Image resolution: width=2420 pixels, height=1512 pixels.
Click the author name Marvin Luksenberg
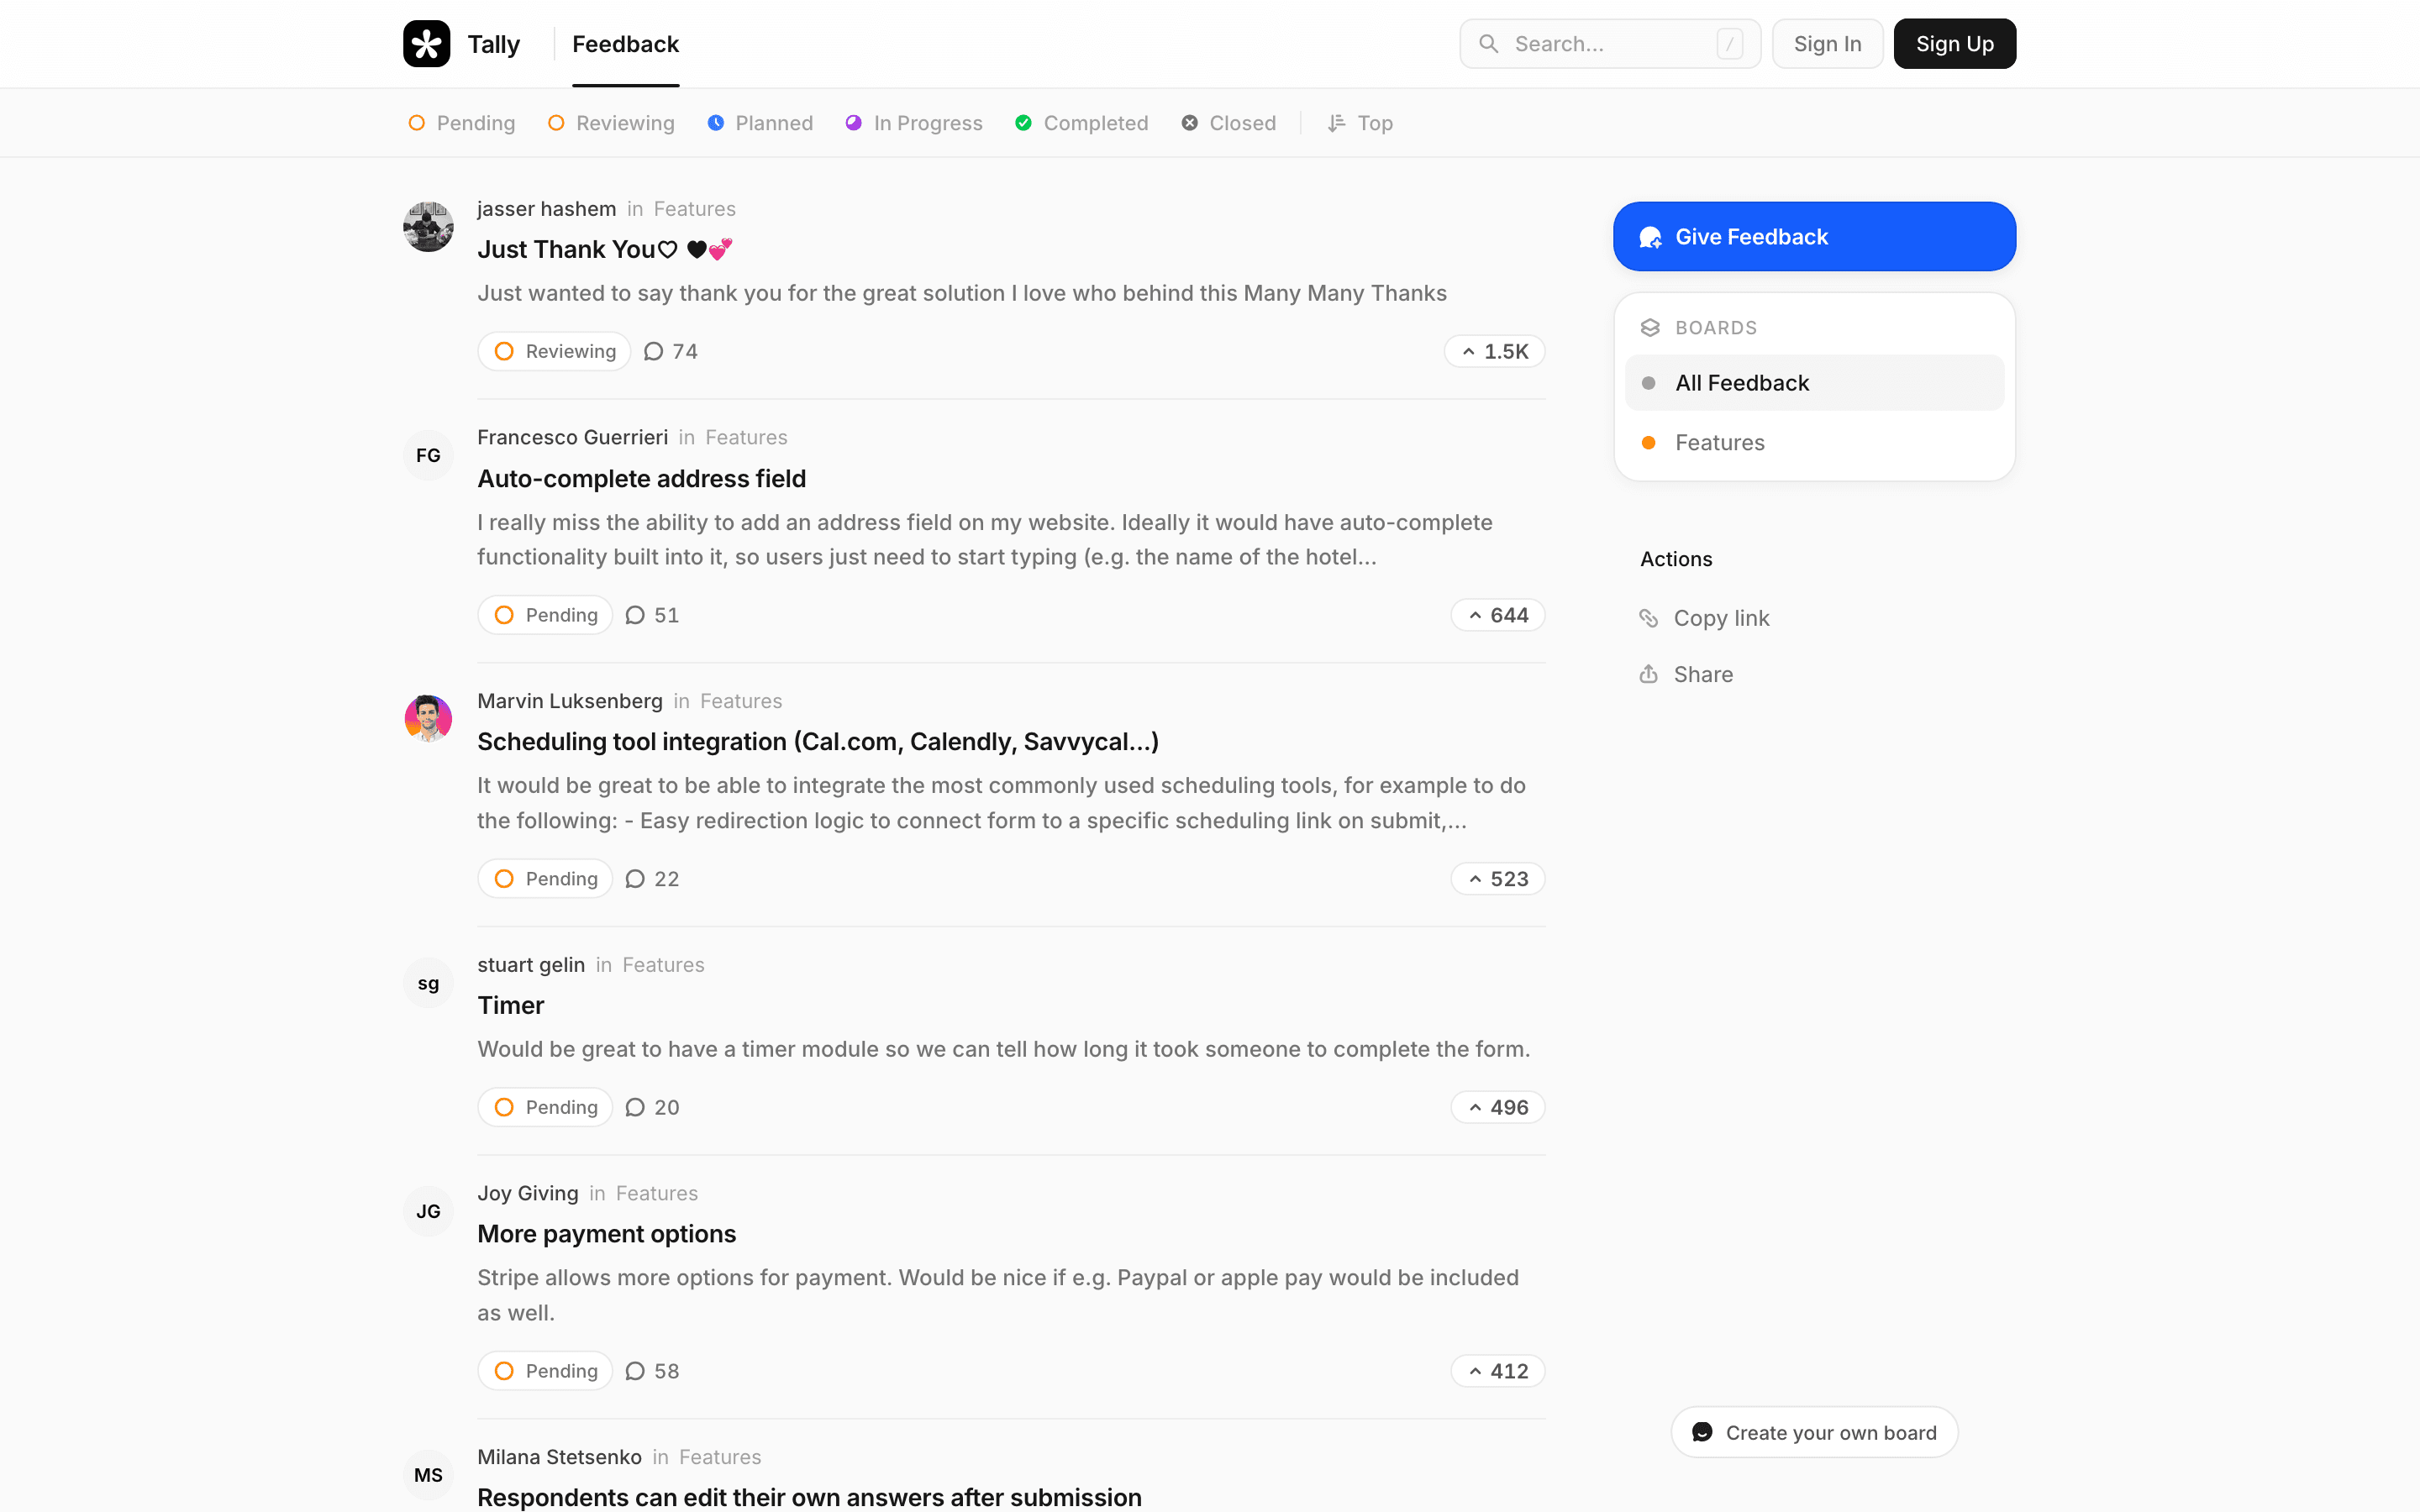(x=570, y=701)
